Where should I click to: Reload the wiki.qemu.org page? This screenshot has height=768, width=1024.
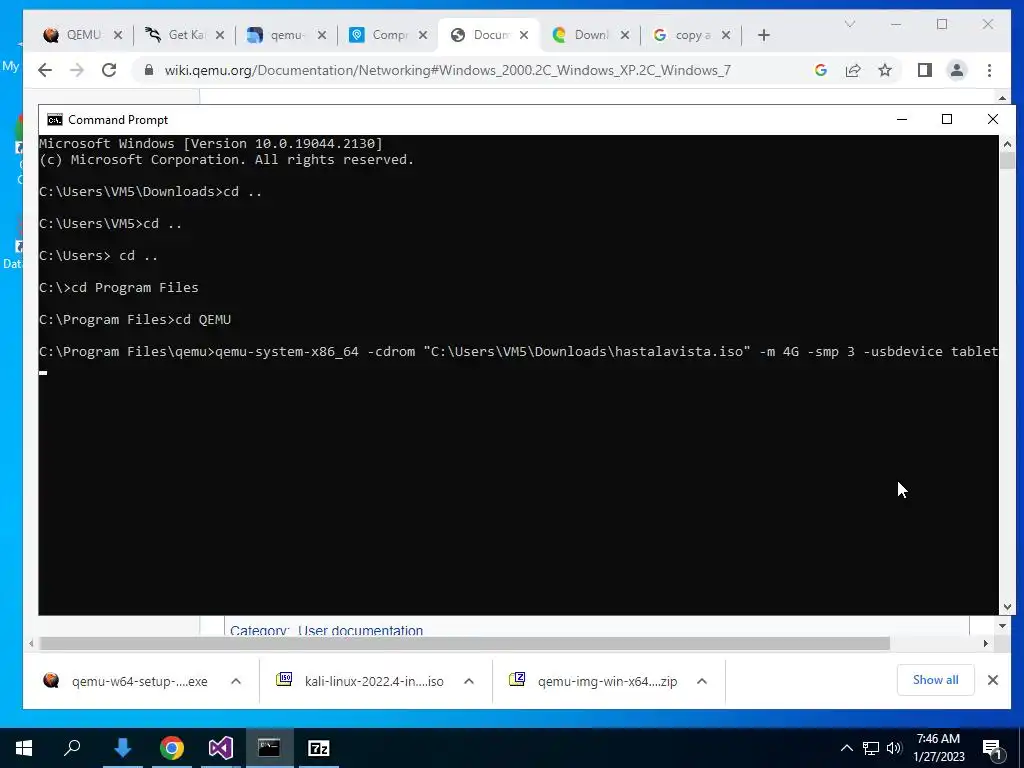coord(109,70)
